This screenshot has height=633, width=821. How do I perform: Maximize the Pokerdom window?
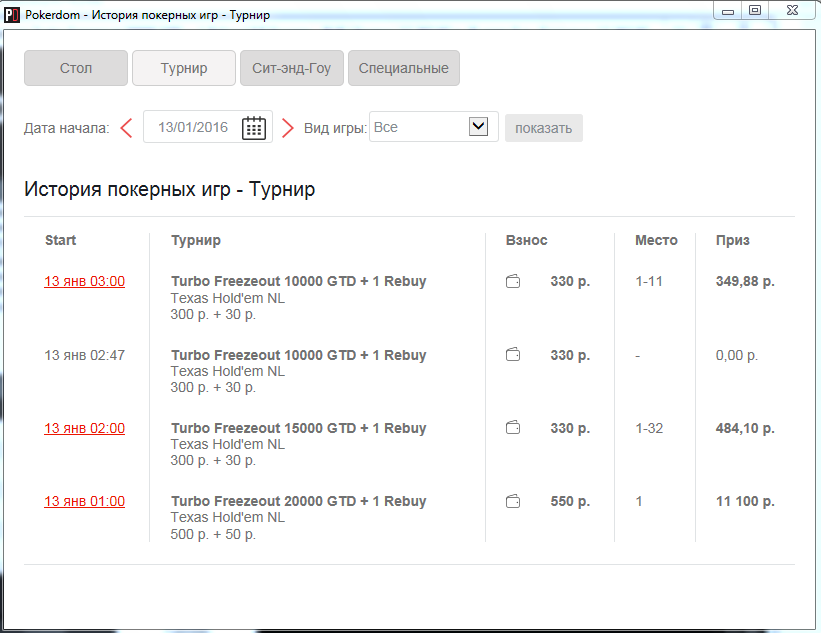tap(755, 10)
